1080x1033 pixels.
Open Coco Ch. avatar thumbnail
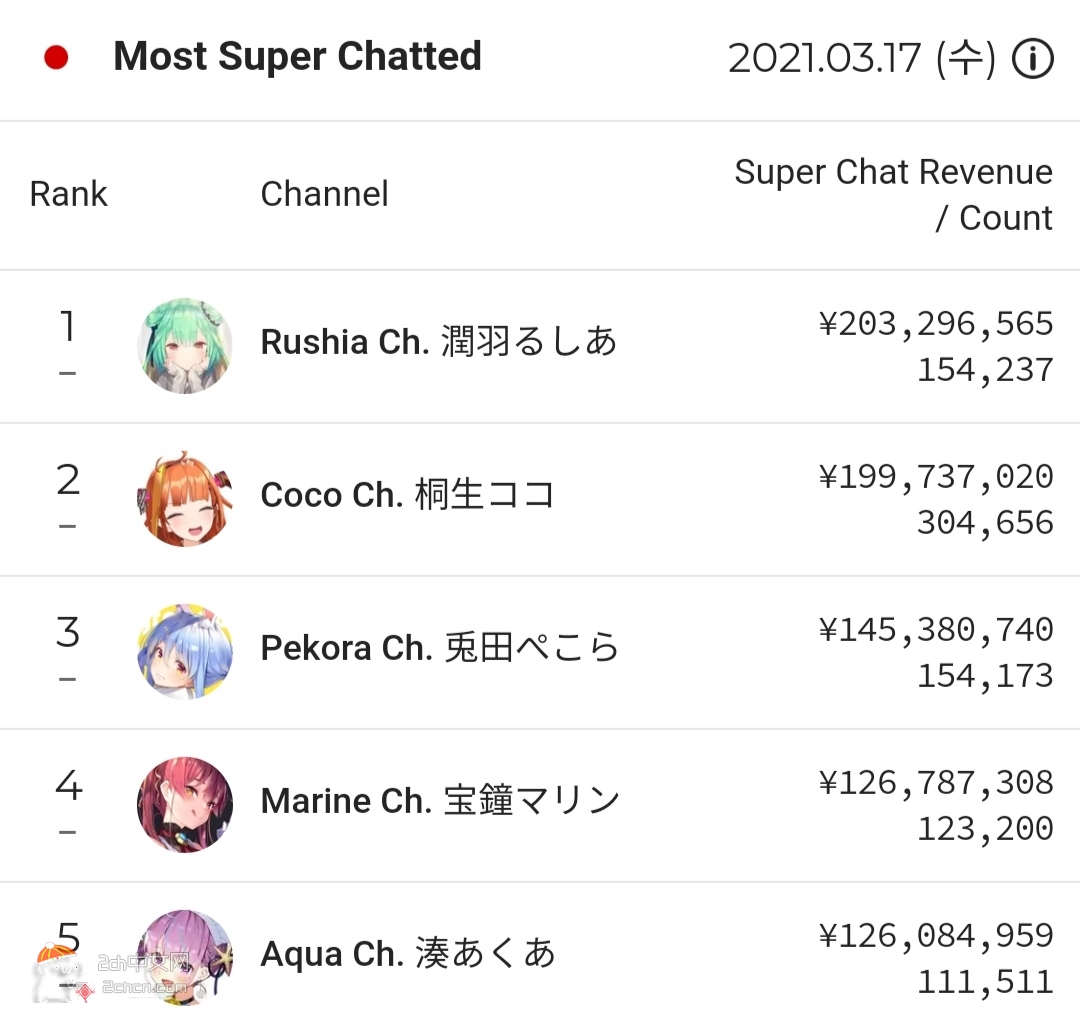pos(185,499)
